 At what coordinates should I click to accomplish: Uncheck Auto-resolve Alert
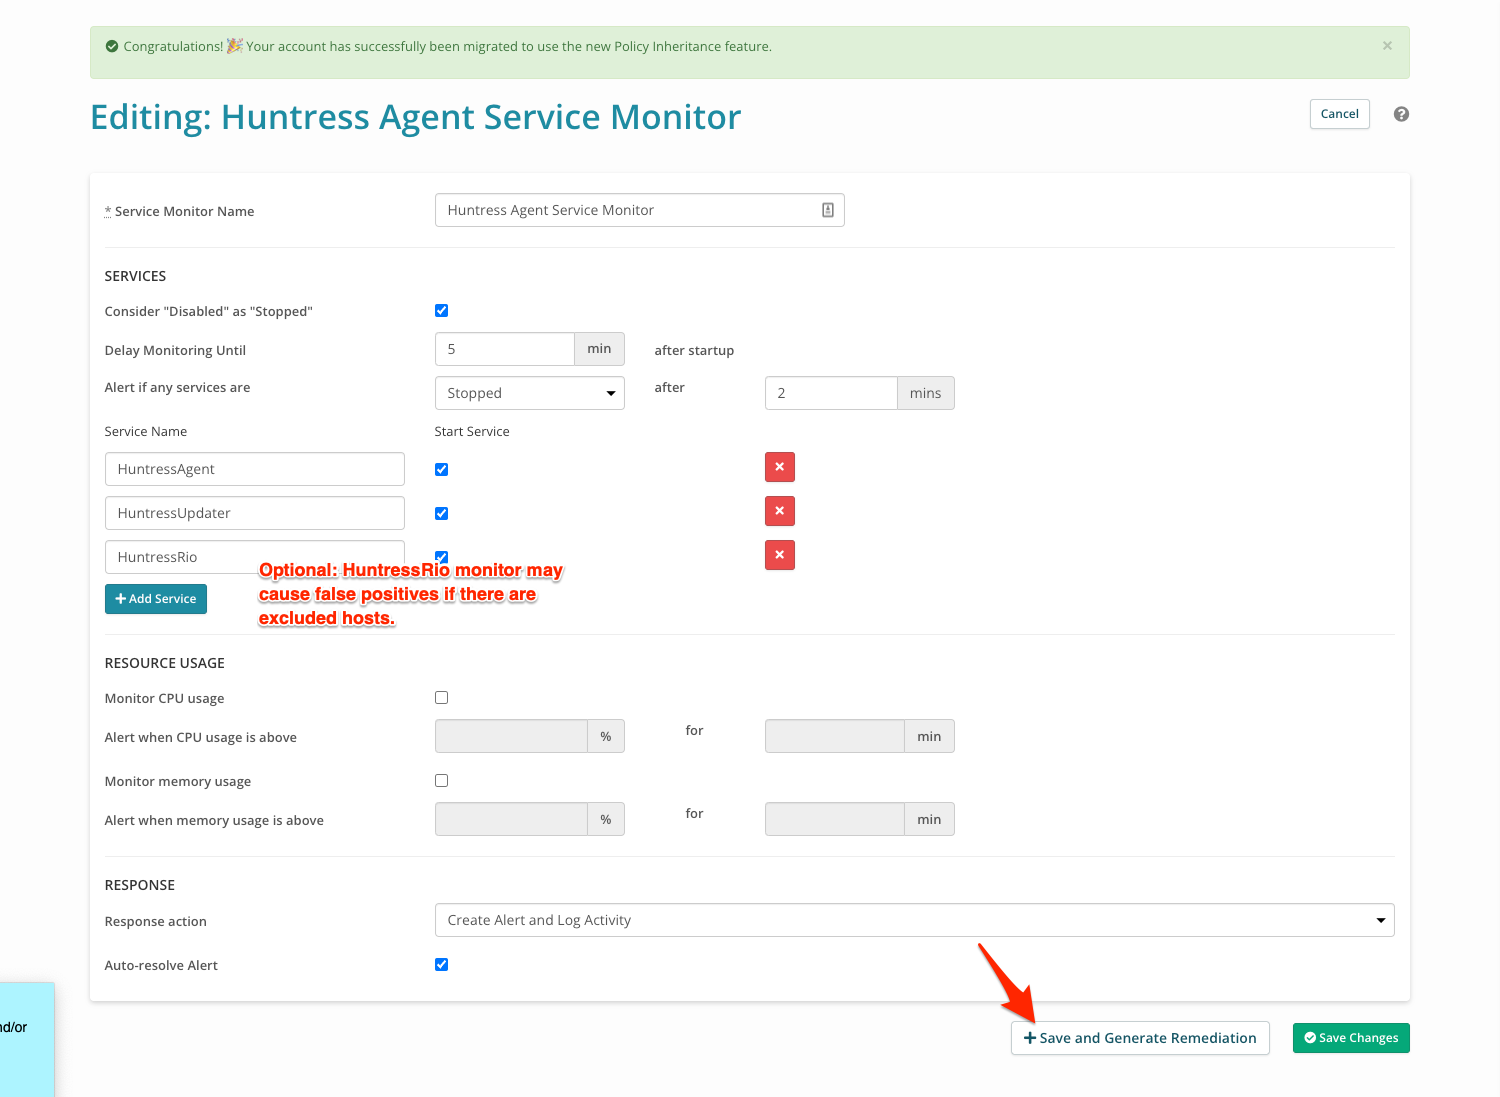441,964
